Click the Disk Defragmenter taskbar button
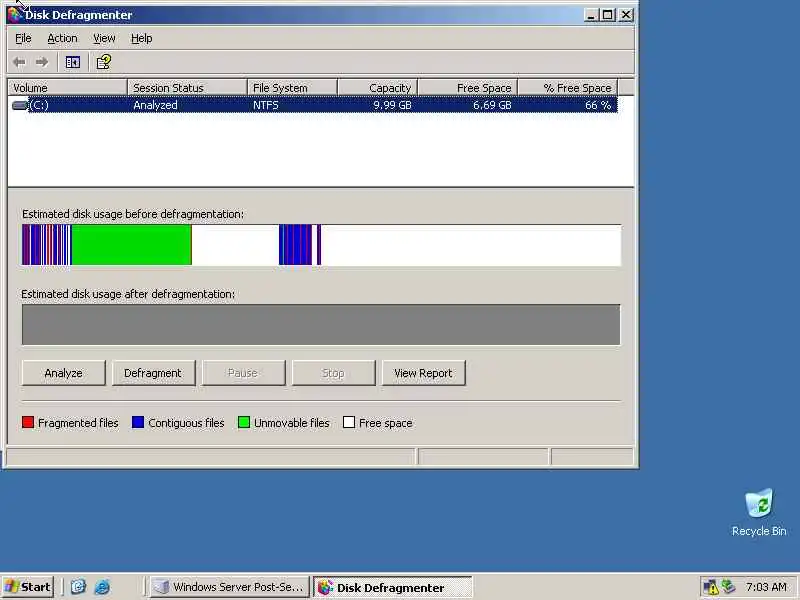800x600 pixels. 392,587
